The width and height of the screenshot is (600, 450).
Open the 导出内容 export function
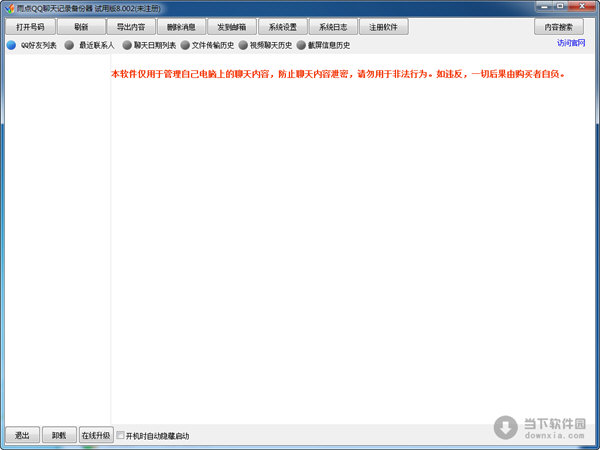coord(131,27)
